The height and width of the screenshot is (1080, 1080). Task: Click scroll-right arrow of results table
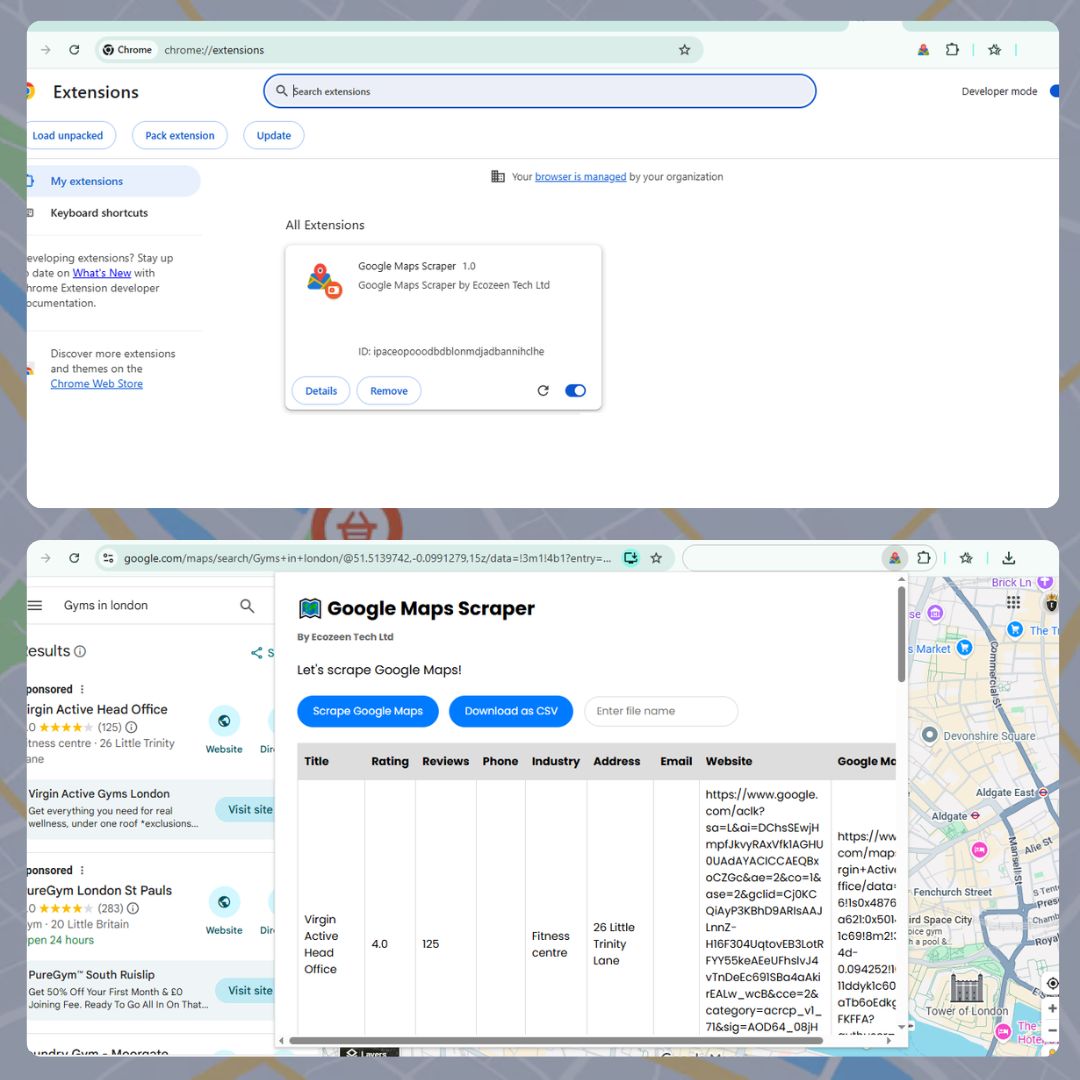point(889,1040)
